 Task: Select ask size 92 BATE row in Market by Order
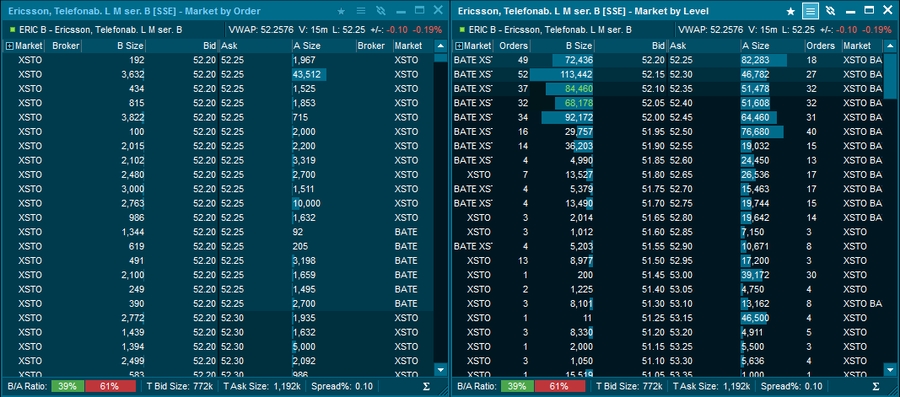[297, 232]
